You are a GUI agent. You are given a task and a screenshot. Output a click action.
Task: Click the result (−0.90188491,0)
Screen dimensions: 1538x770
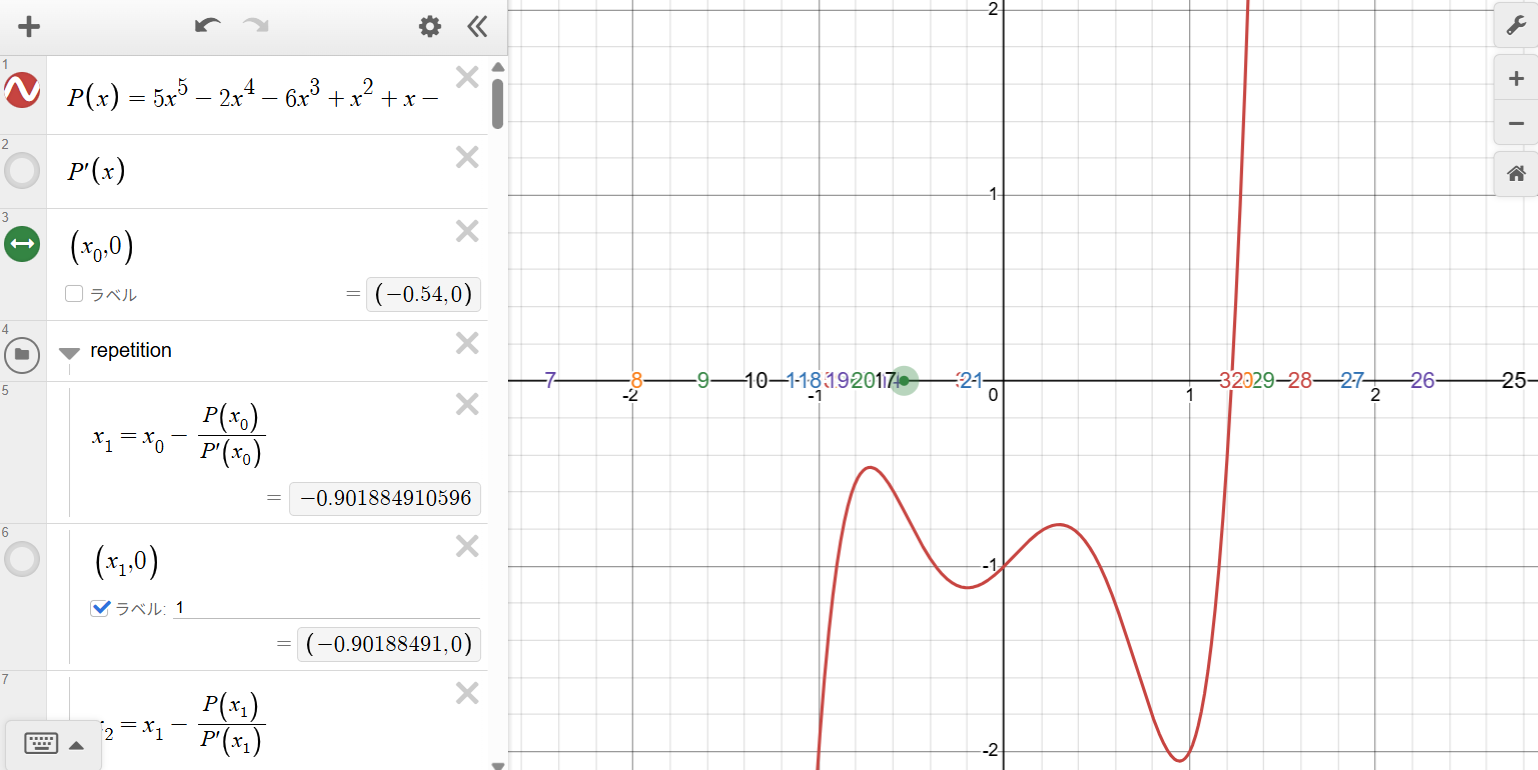(389, 644)
